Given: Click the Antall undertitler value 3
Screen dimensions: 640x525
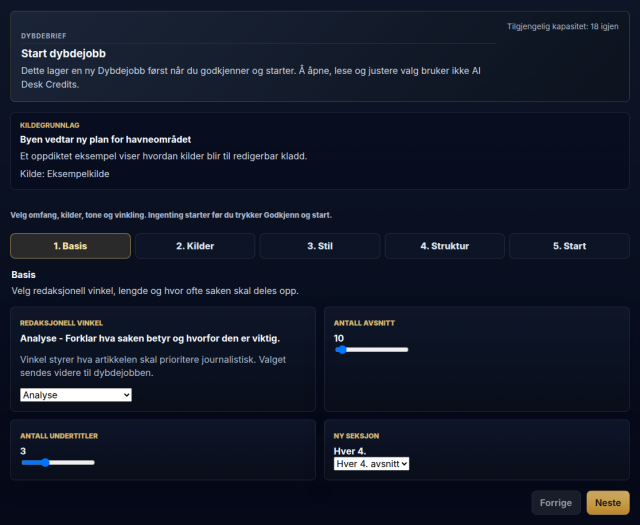Looking at the screenshot, I should (23, 451).
